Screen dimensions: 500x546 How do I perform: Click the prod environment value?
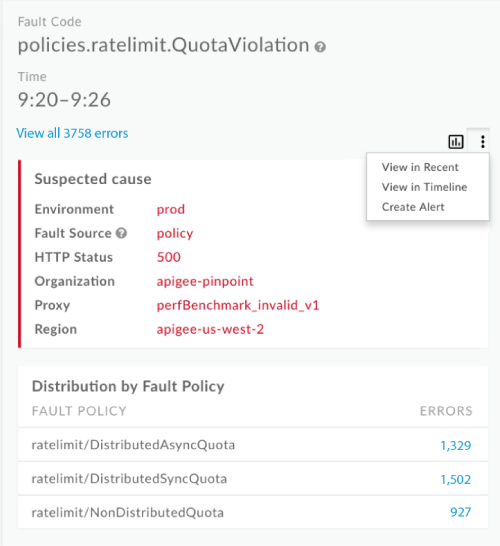tap(171, 210)
